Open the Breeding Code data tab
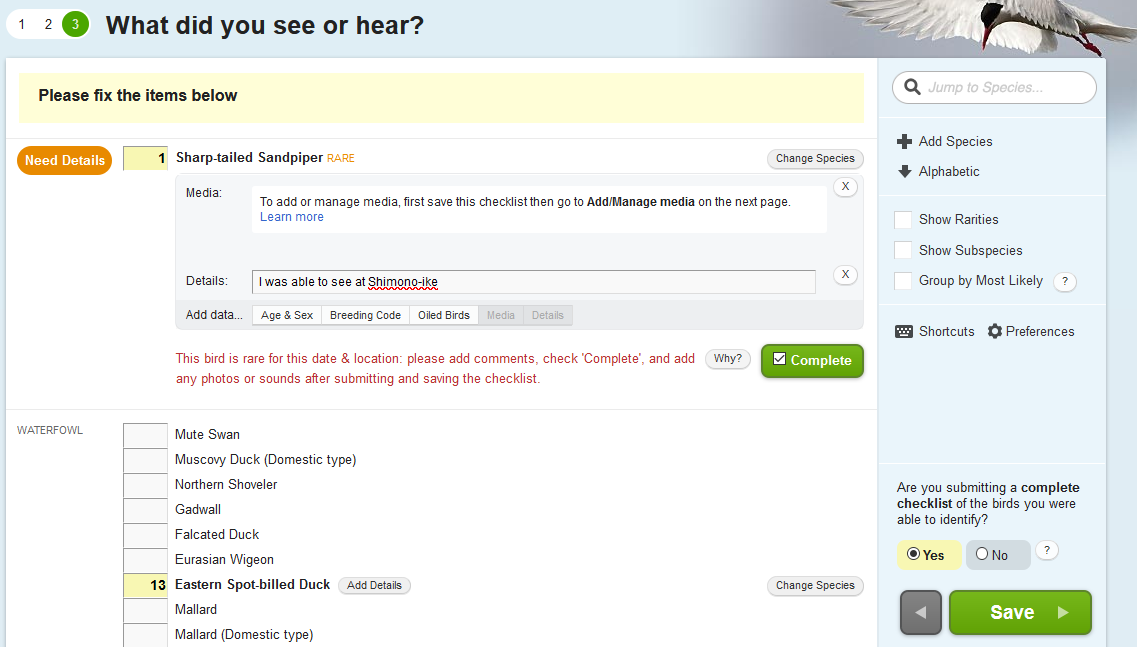 click(x=365, y=316)
